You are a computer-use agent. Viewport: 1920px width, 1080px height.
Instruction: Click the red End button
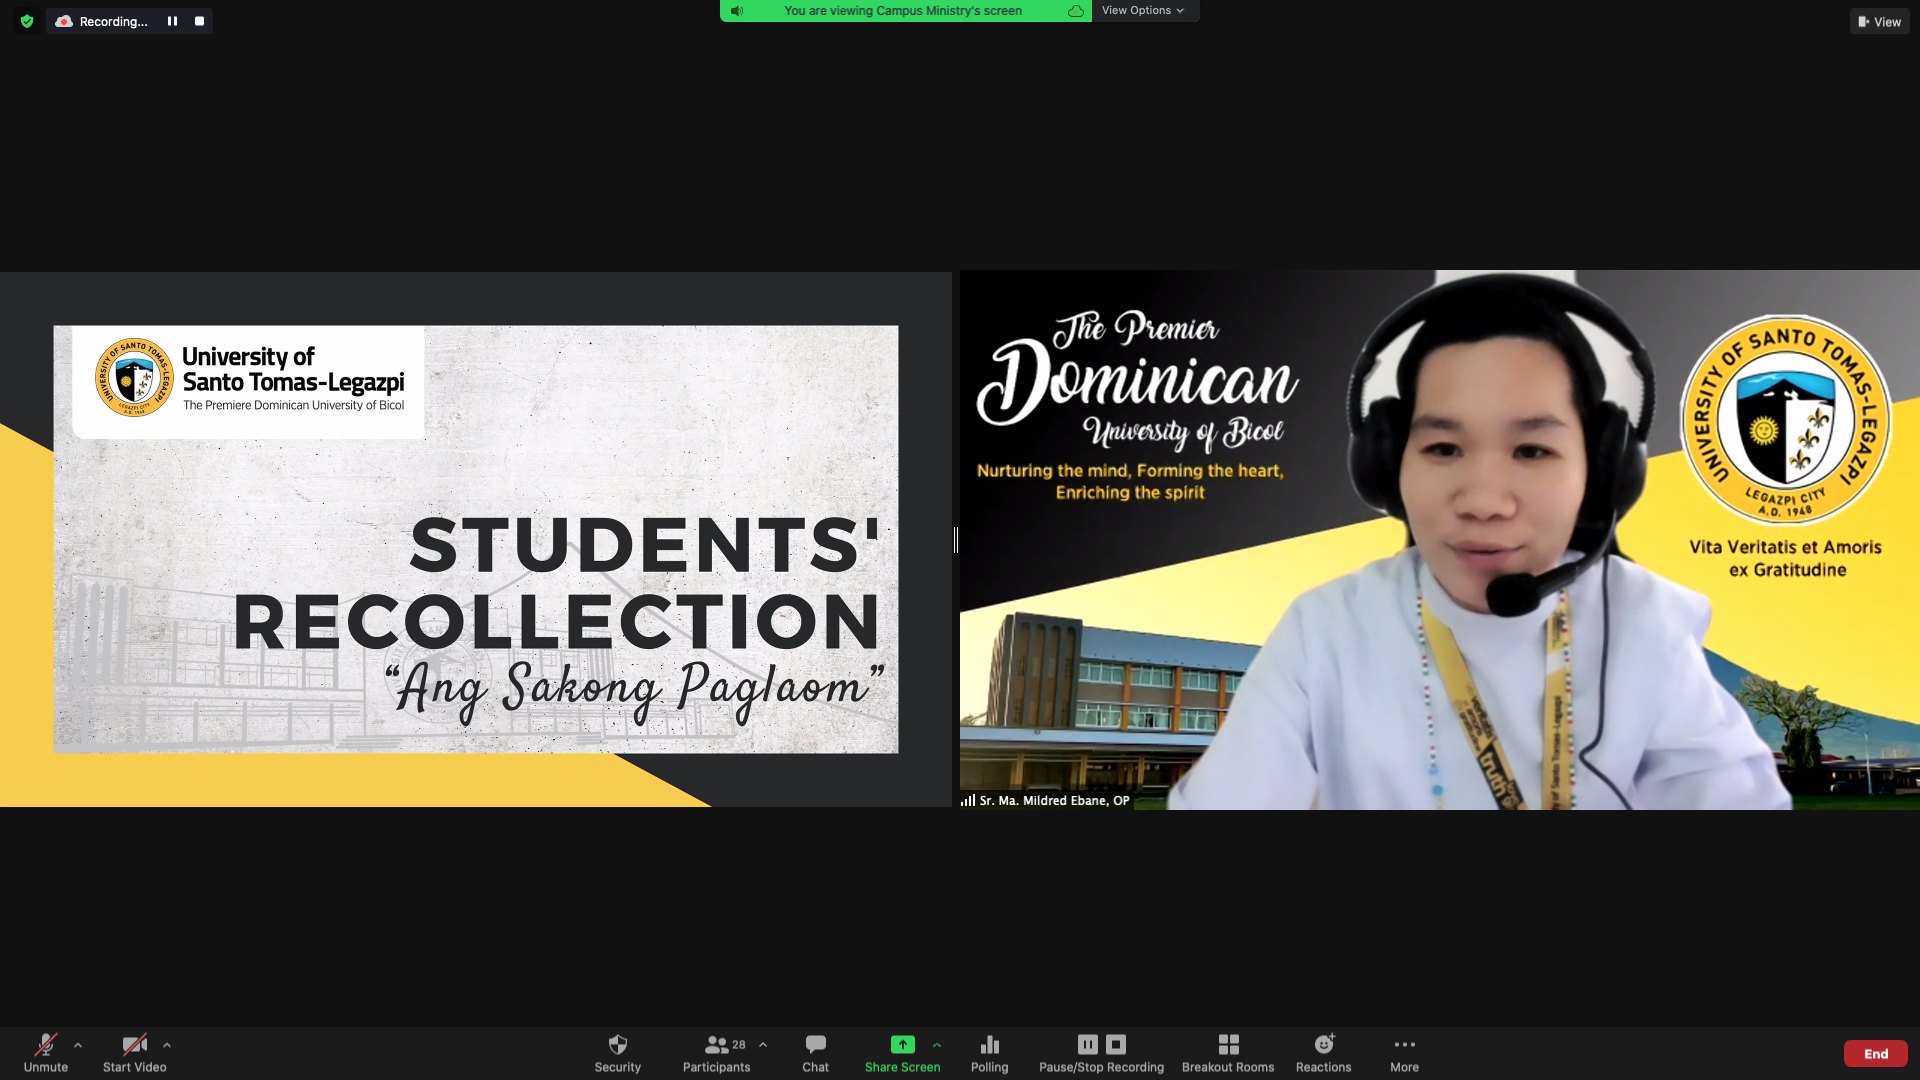coord(1875,1053)
